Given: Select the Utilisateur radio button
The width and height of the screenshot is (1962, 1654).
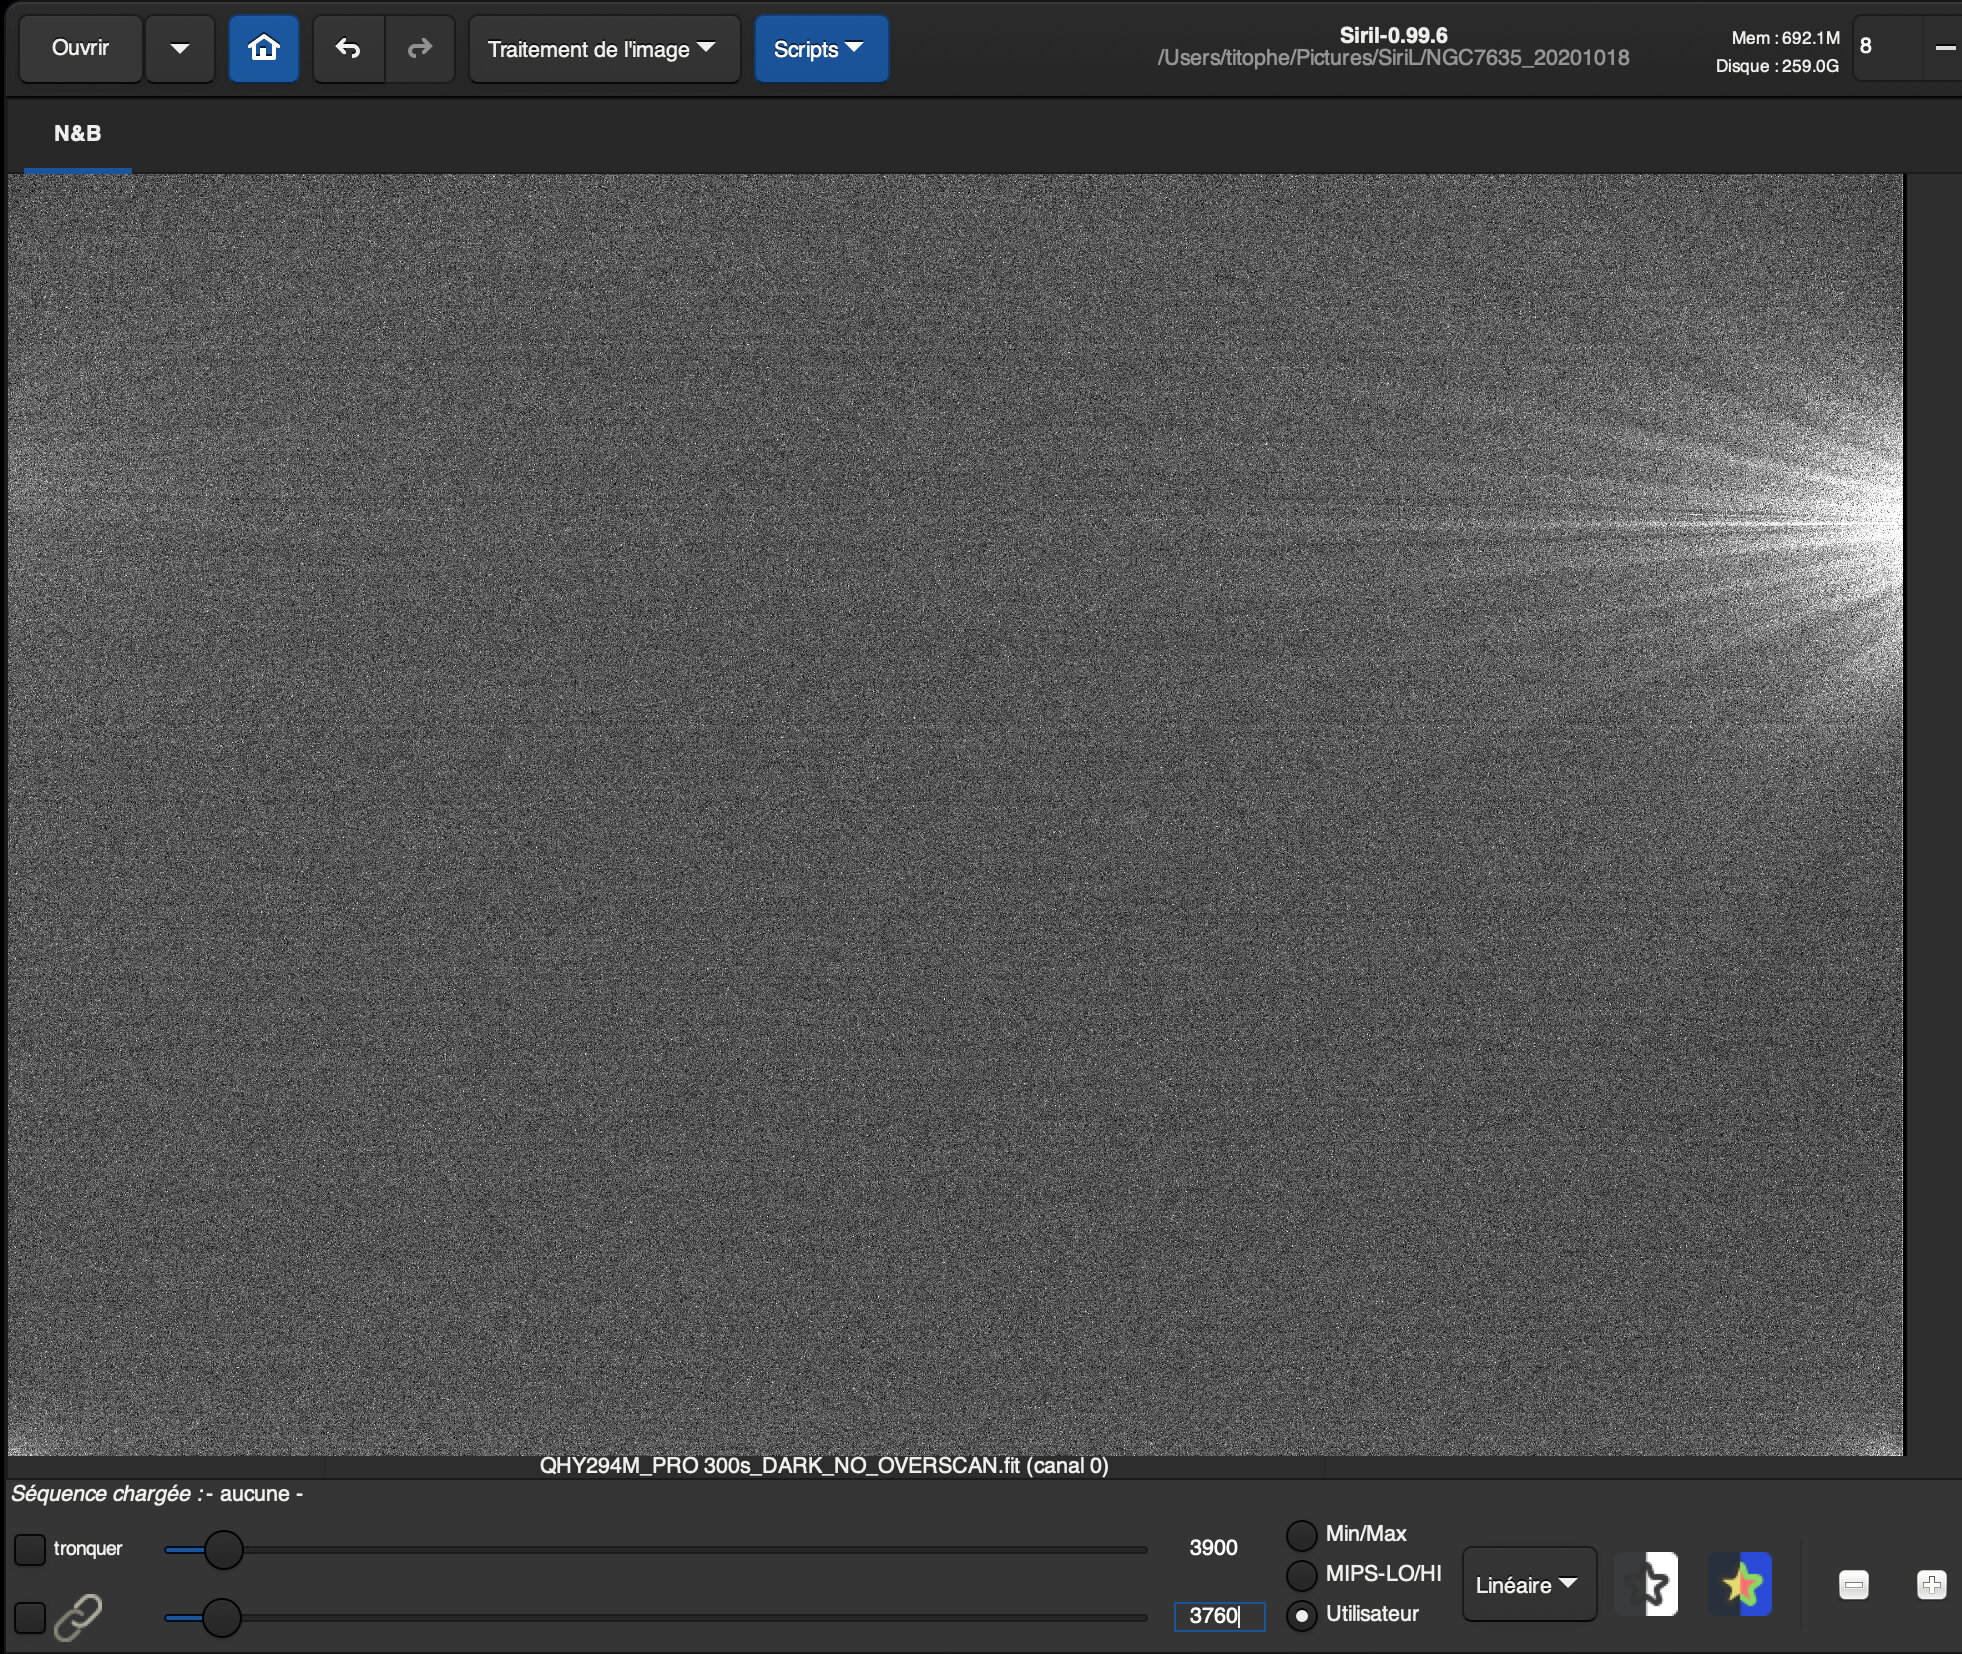Looking at the screenshot, I should (x=1301, y=1615).
